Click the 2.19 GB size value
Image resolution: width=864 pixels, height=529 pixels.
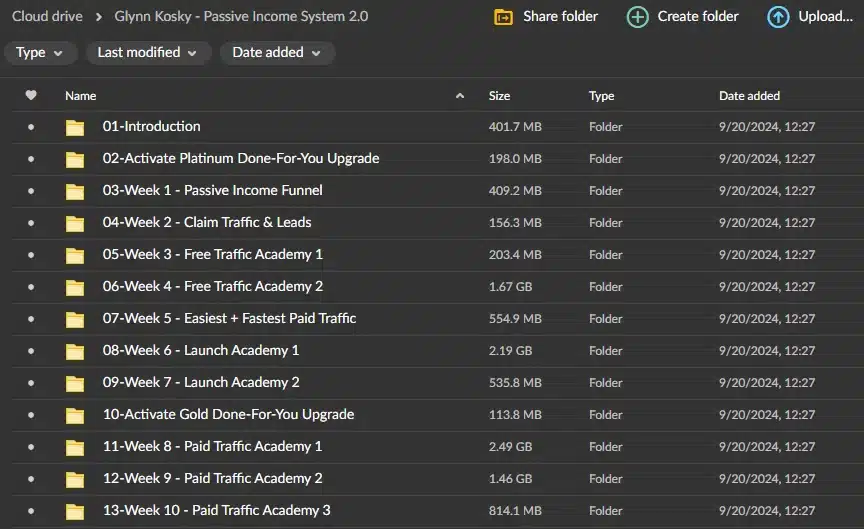(510, 350)
